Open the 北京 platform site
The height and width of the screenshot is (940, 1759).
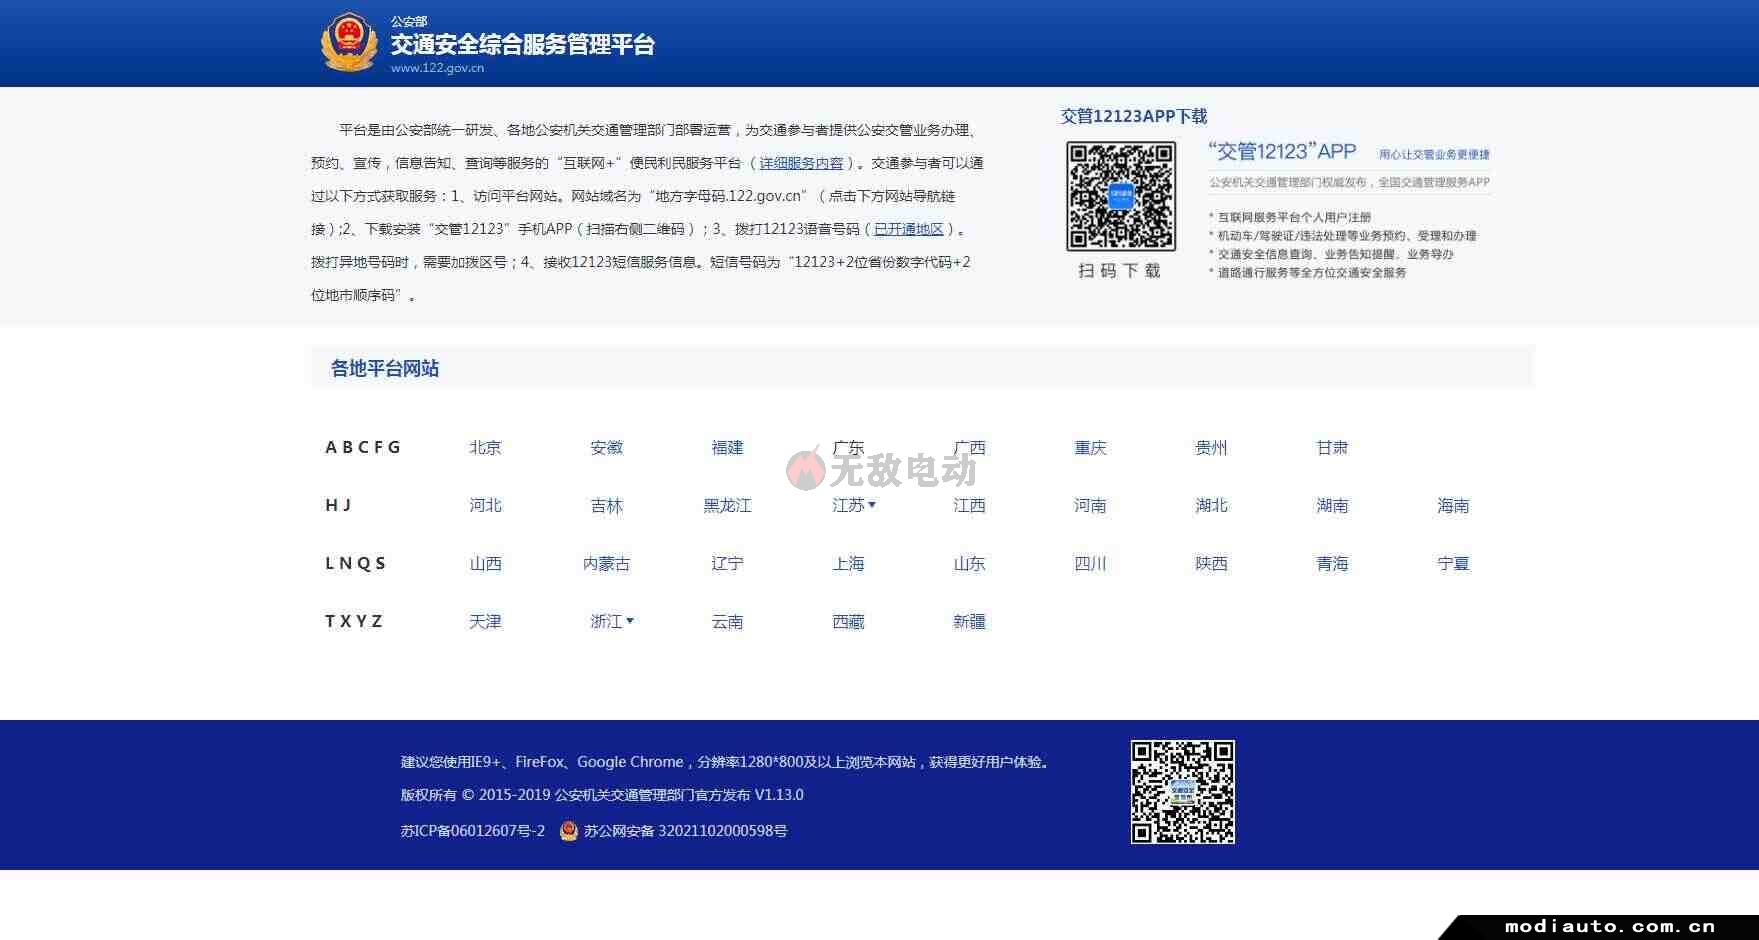coord(485,448)
